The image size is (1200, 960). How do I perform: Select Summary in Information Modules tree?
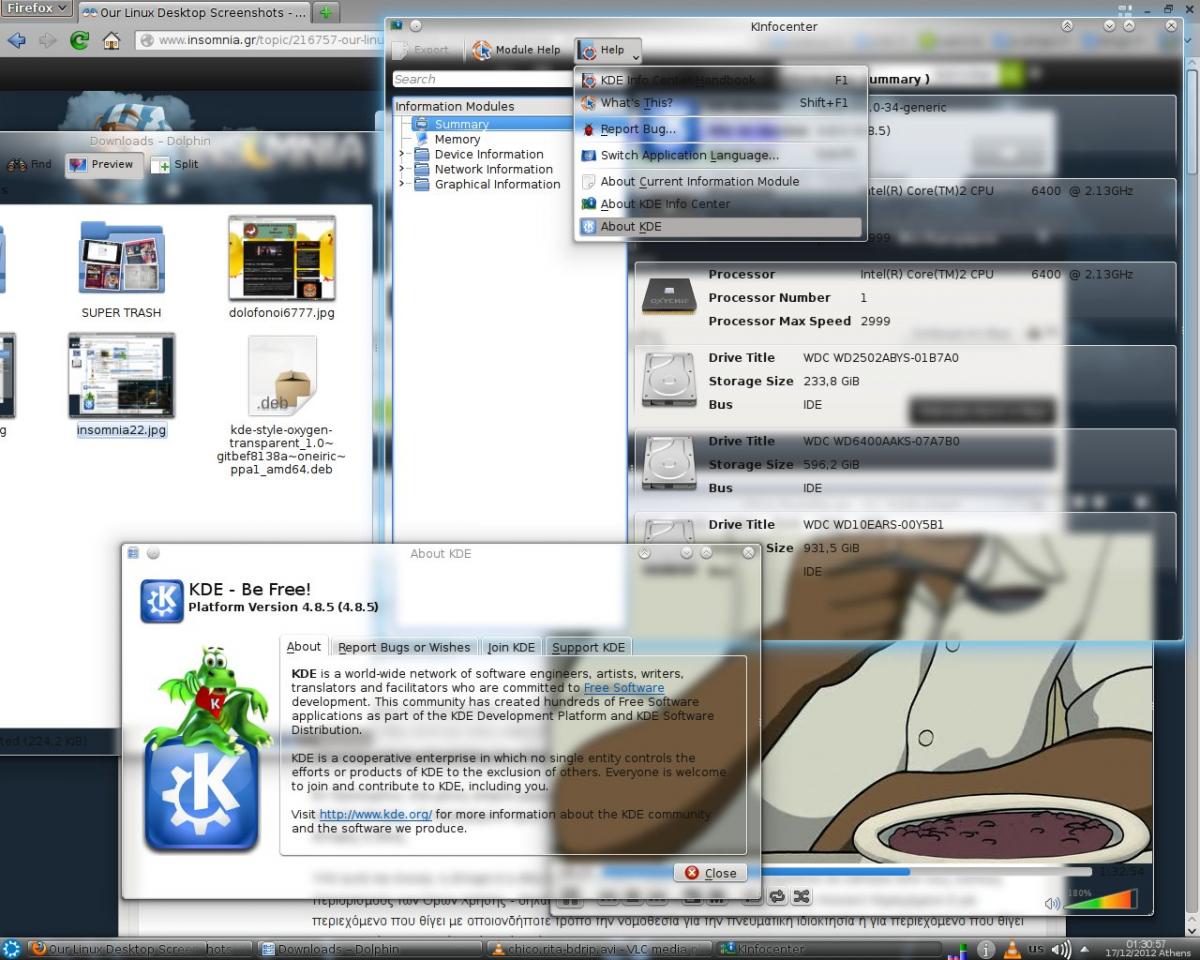pyautogui.click(x=461, y=124)
